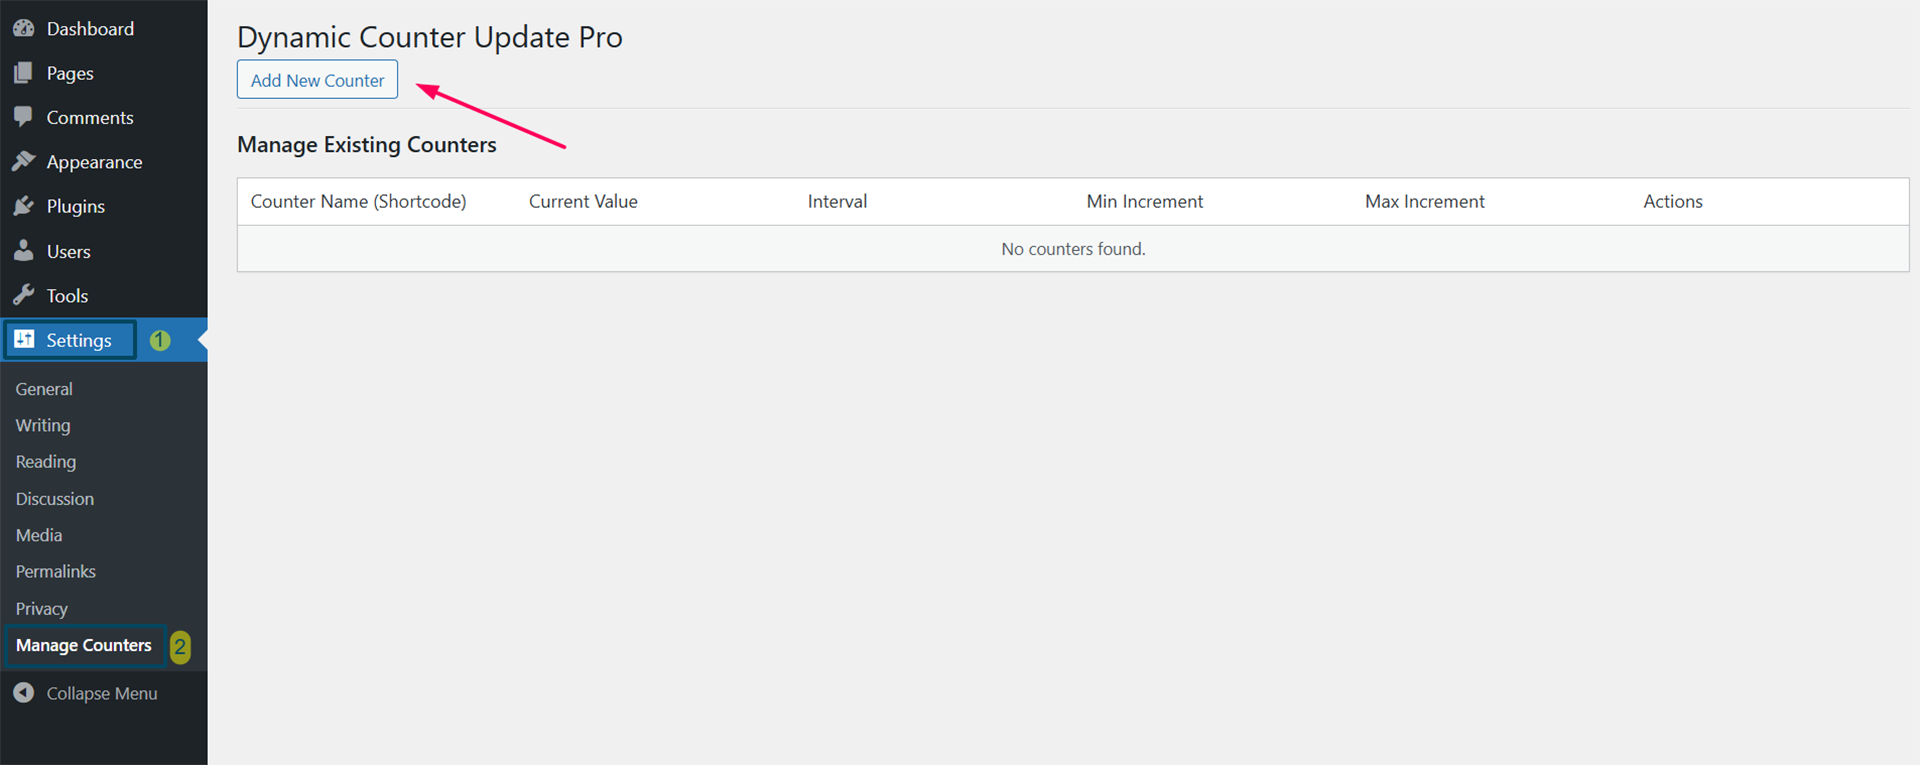Click the Tools wrench icon
The width and height of the screenshot is (1920, 765).
[24, 295]
